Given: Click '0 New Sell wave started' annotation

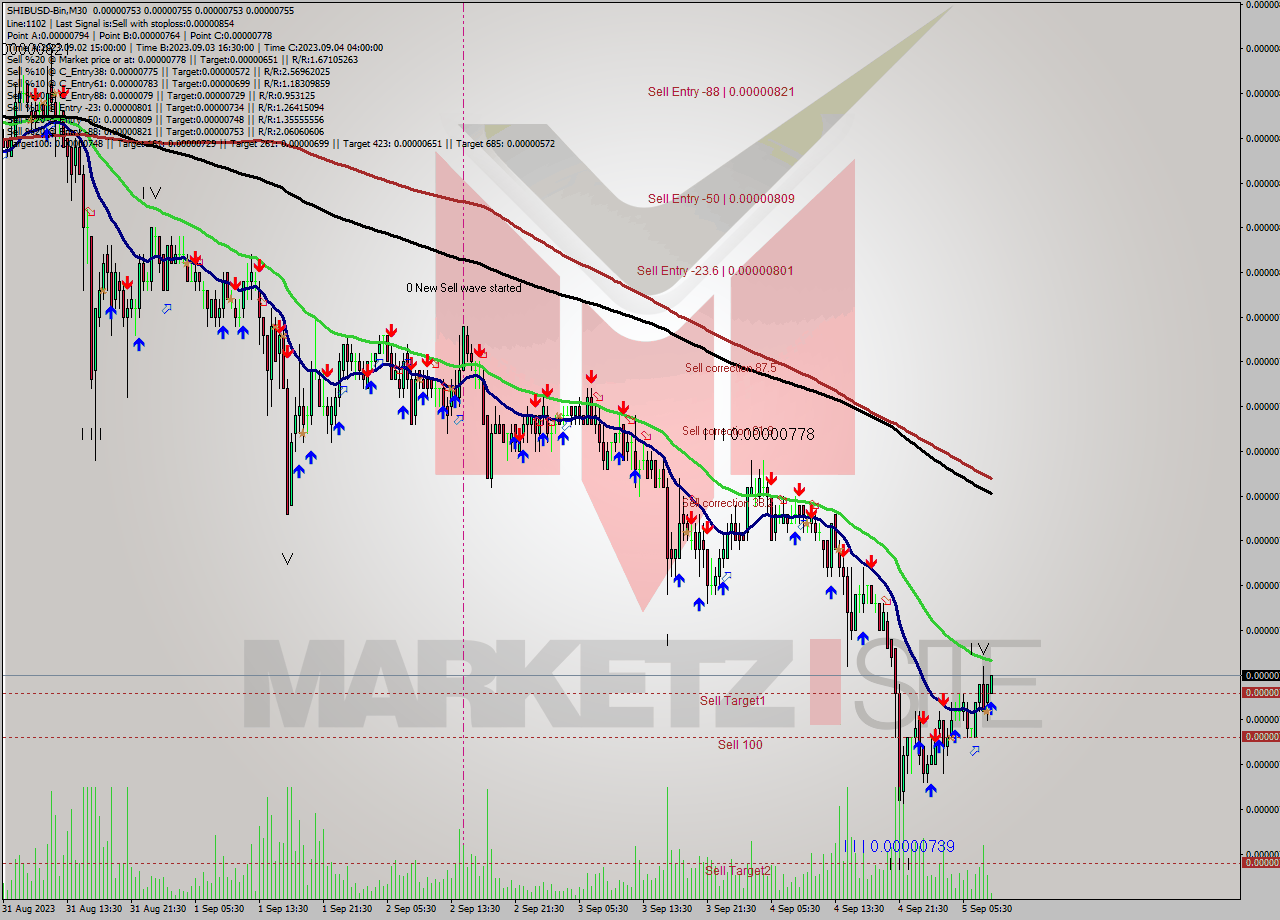Looking at the screenshot, I should tap(463, 287).
